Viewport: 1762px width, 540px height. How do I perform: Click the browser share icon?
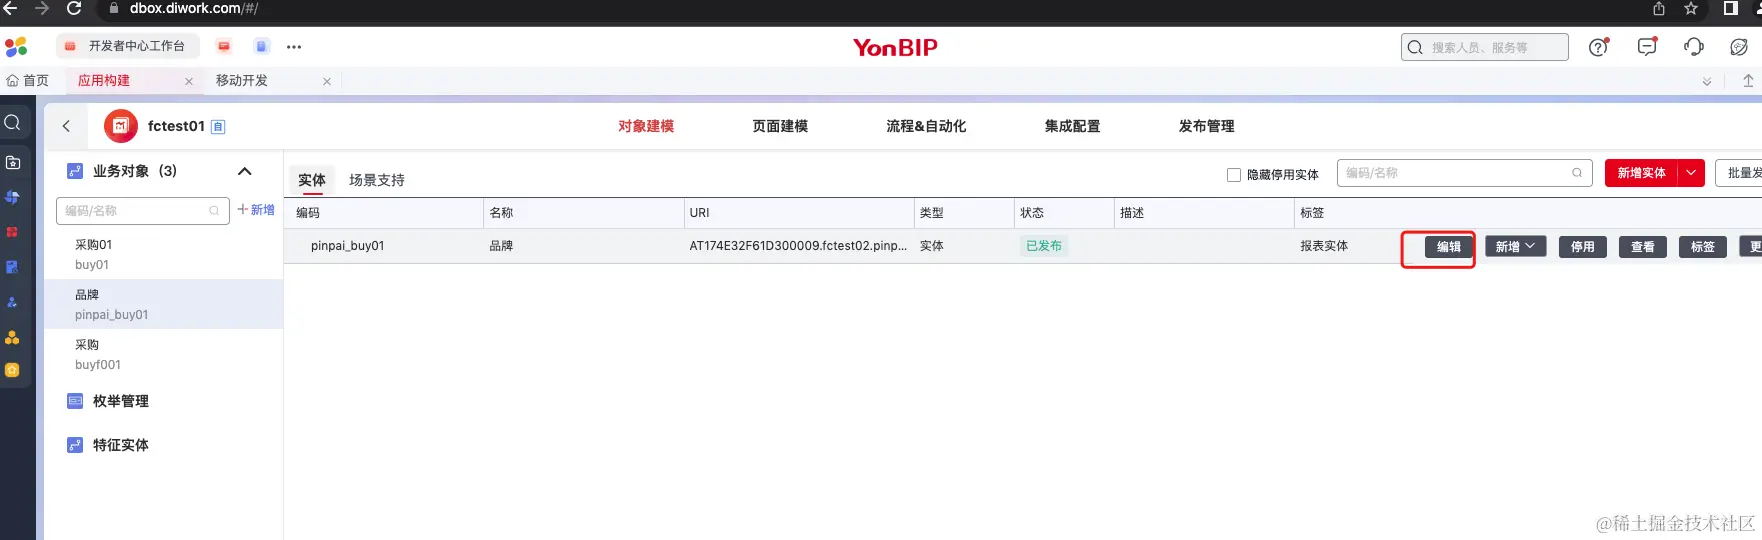click(1659, 8)
